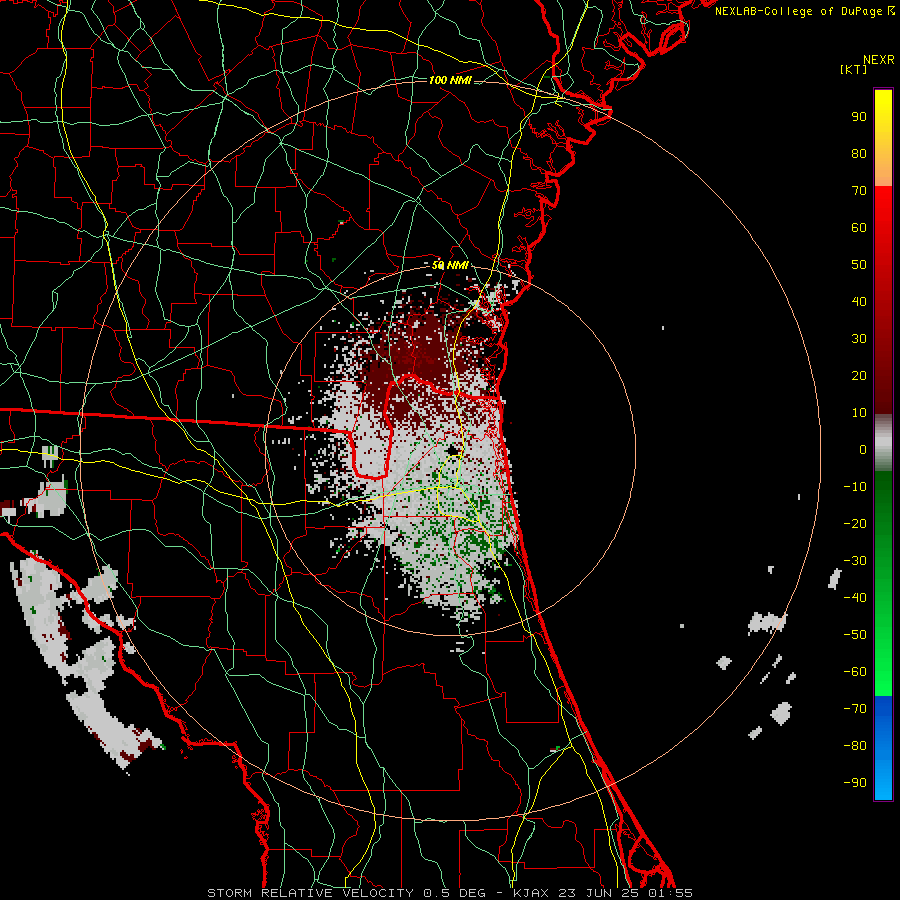Viewport: 900px width, 900px height.
Task: Click the yellow band atop the color bar
Action: coord(883,138)
